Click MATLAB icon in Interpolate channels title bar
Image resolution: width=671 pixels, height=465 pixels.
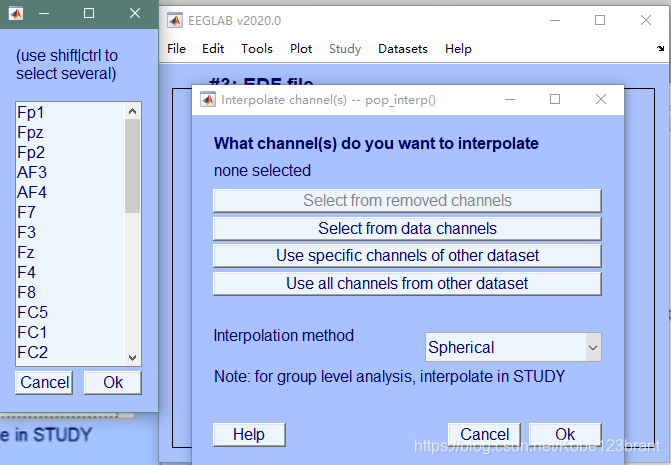(208, 100)
